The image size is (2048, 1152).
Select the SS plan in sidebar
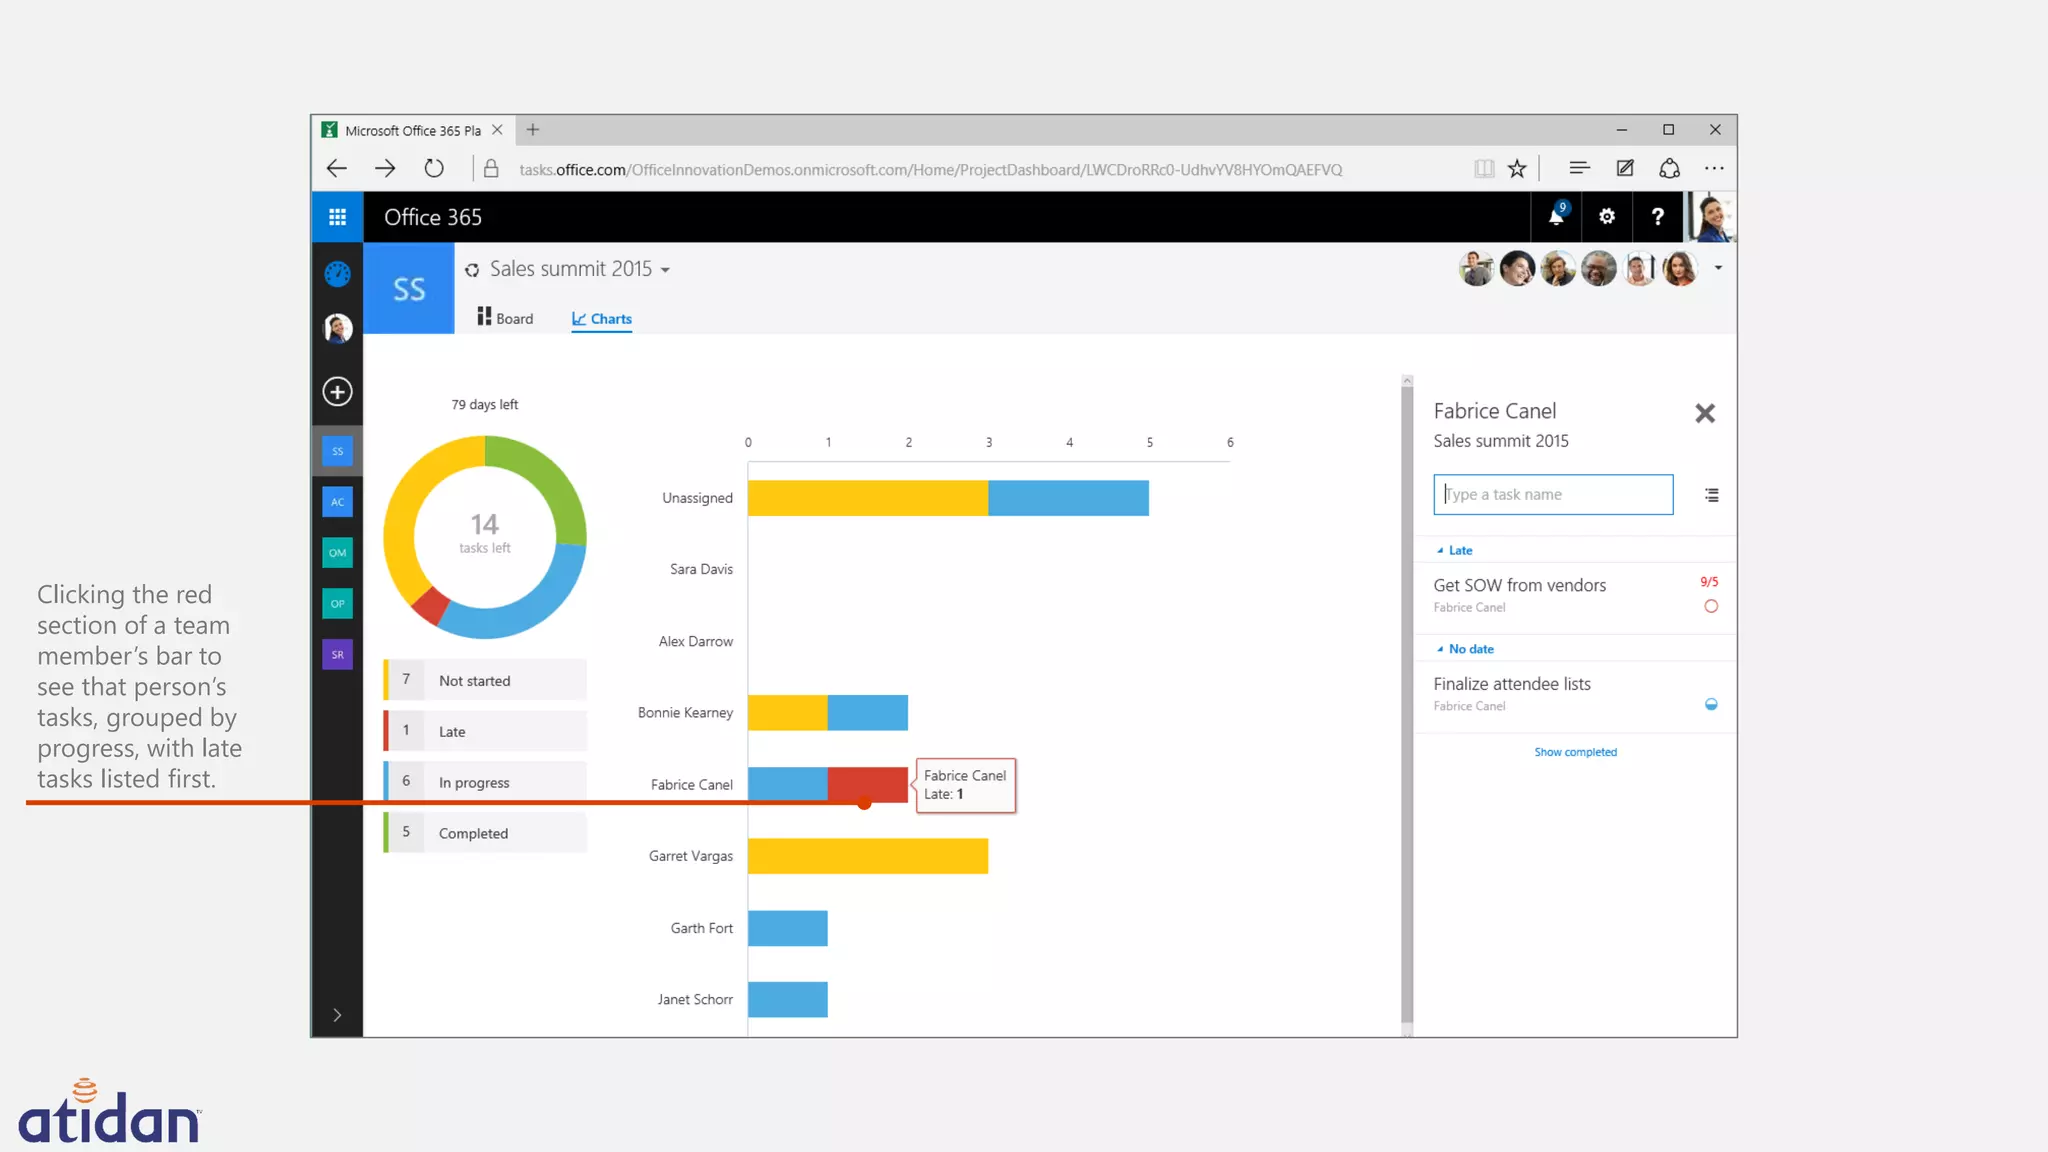point(337,451)
